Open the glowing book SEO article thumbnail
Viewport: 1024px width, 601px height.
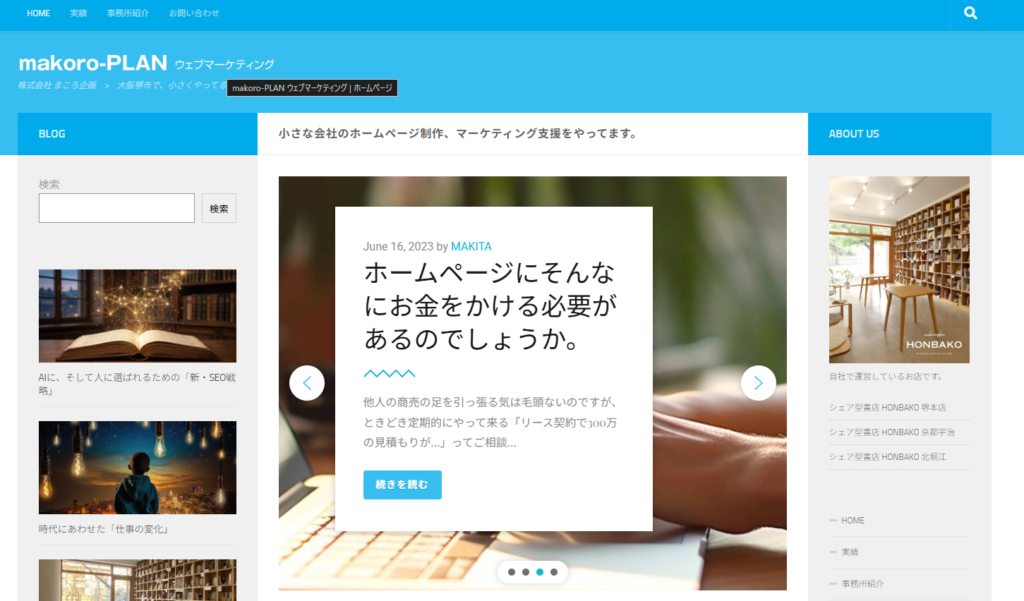(137, 316)
